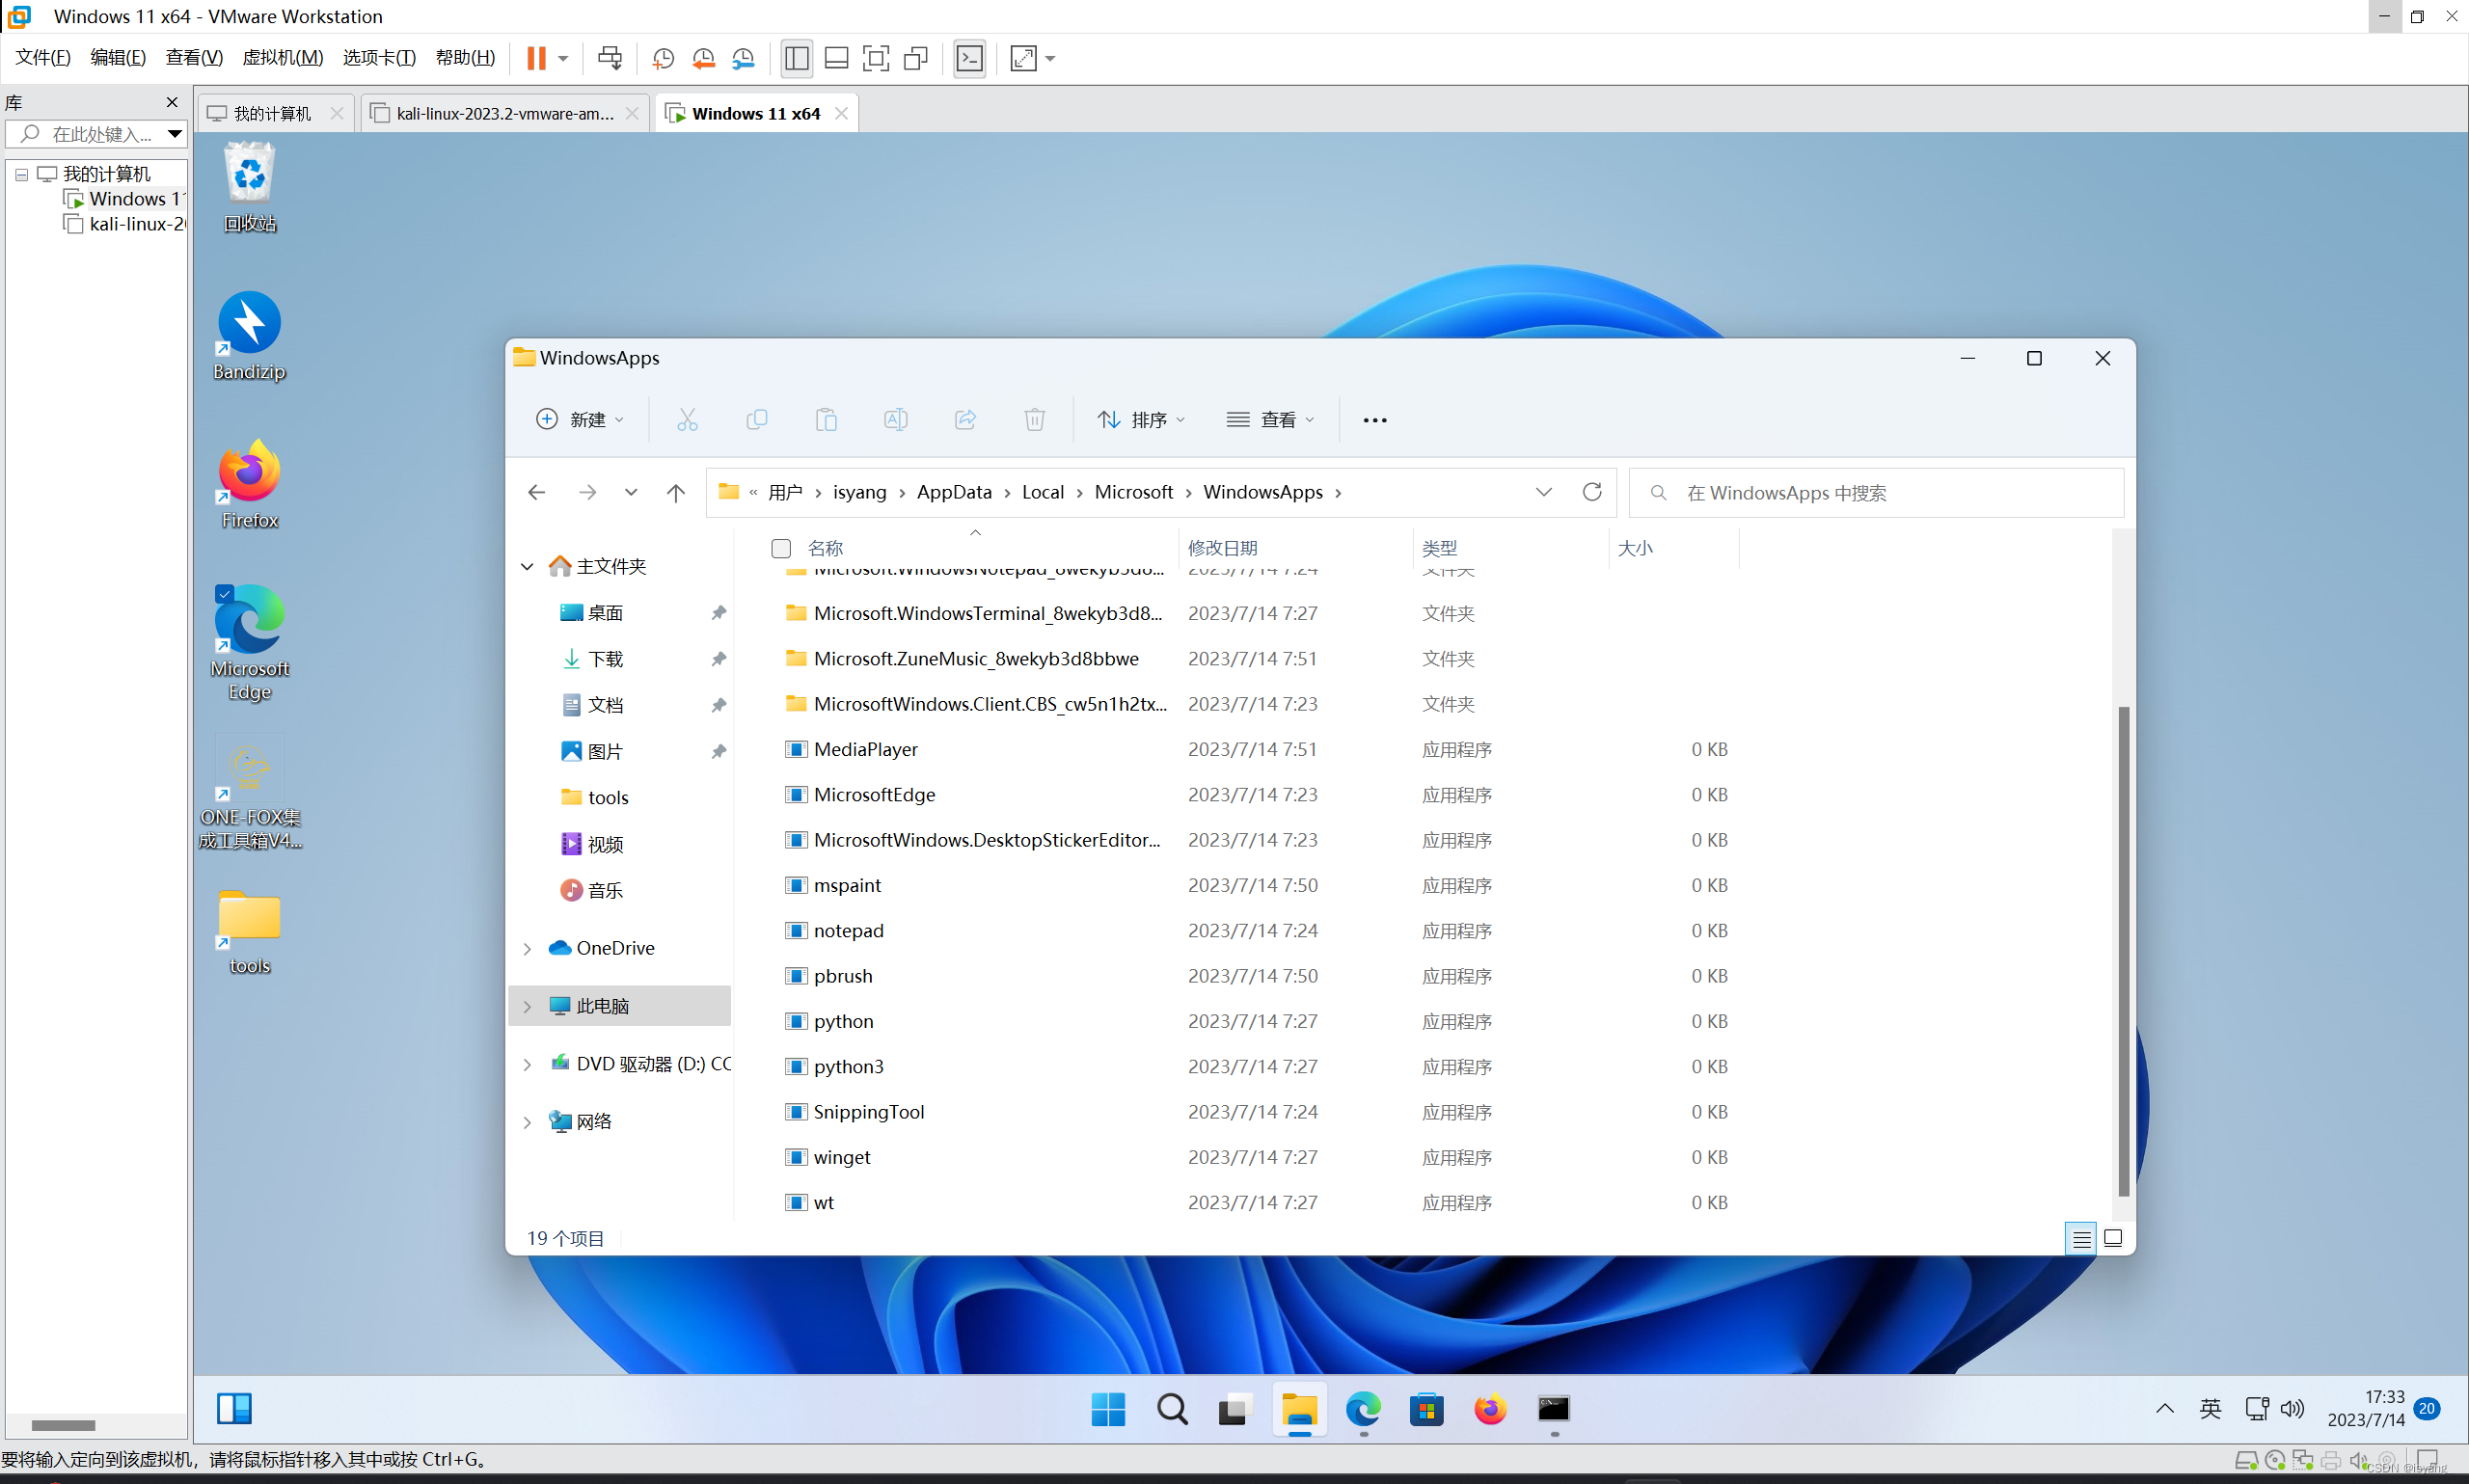Screen dimensions: 2469x1484
Task: Toggle the VMware thumbnail bar view icon
Action: 836,58
